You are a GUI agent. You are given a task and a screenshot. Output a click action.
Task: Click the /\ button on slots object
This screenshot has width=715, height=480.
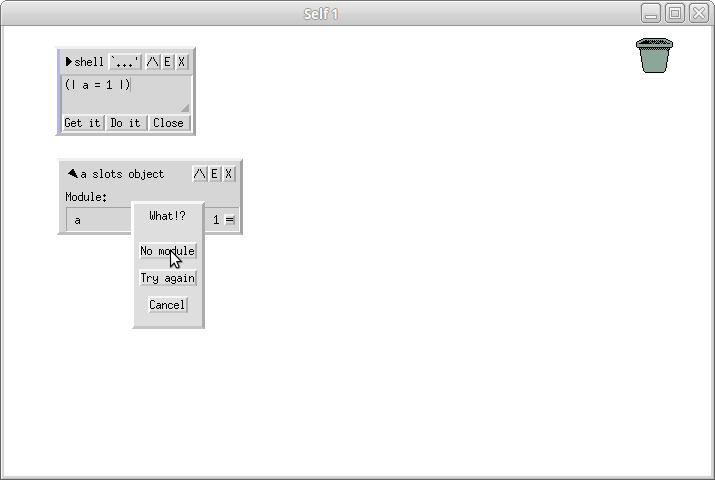coord(200,174)
